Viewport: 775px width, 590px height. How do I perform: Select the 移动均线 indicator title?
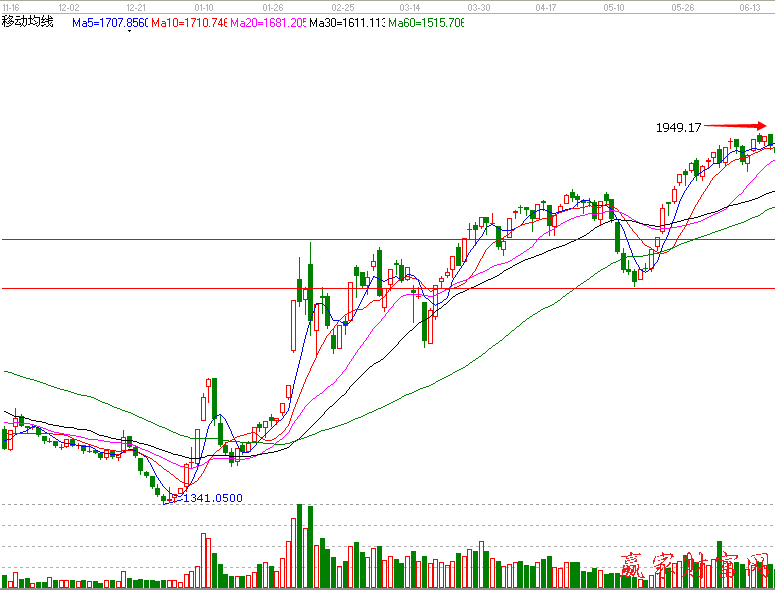(x=28, y=22)
